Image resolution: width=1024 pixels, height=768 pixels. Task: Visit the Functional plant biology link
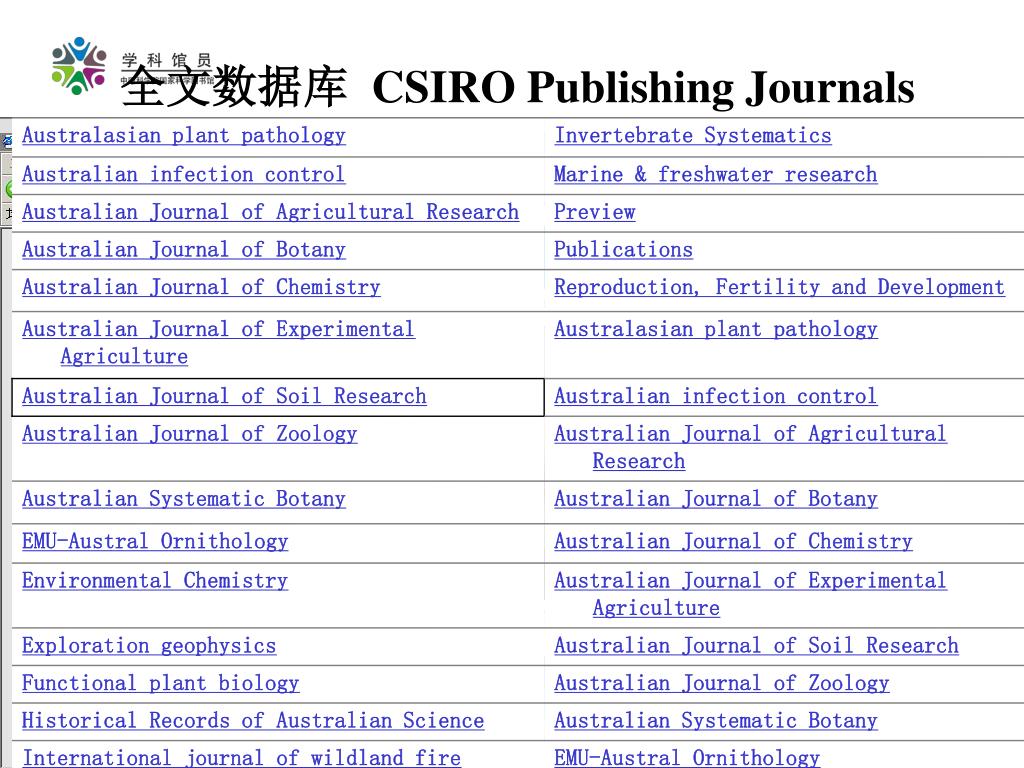[x=161, y=683]
